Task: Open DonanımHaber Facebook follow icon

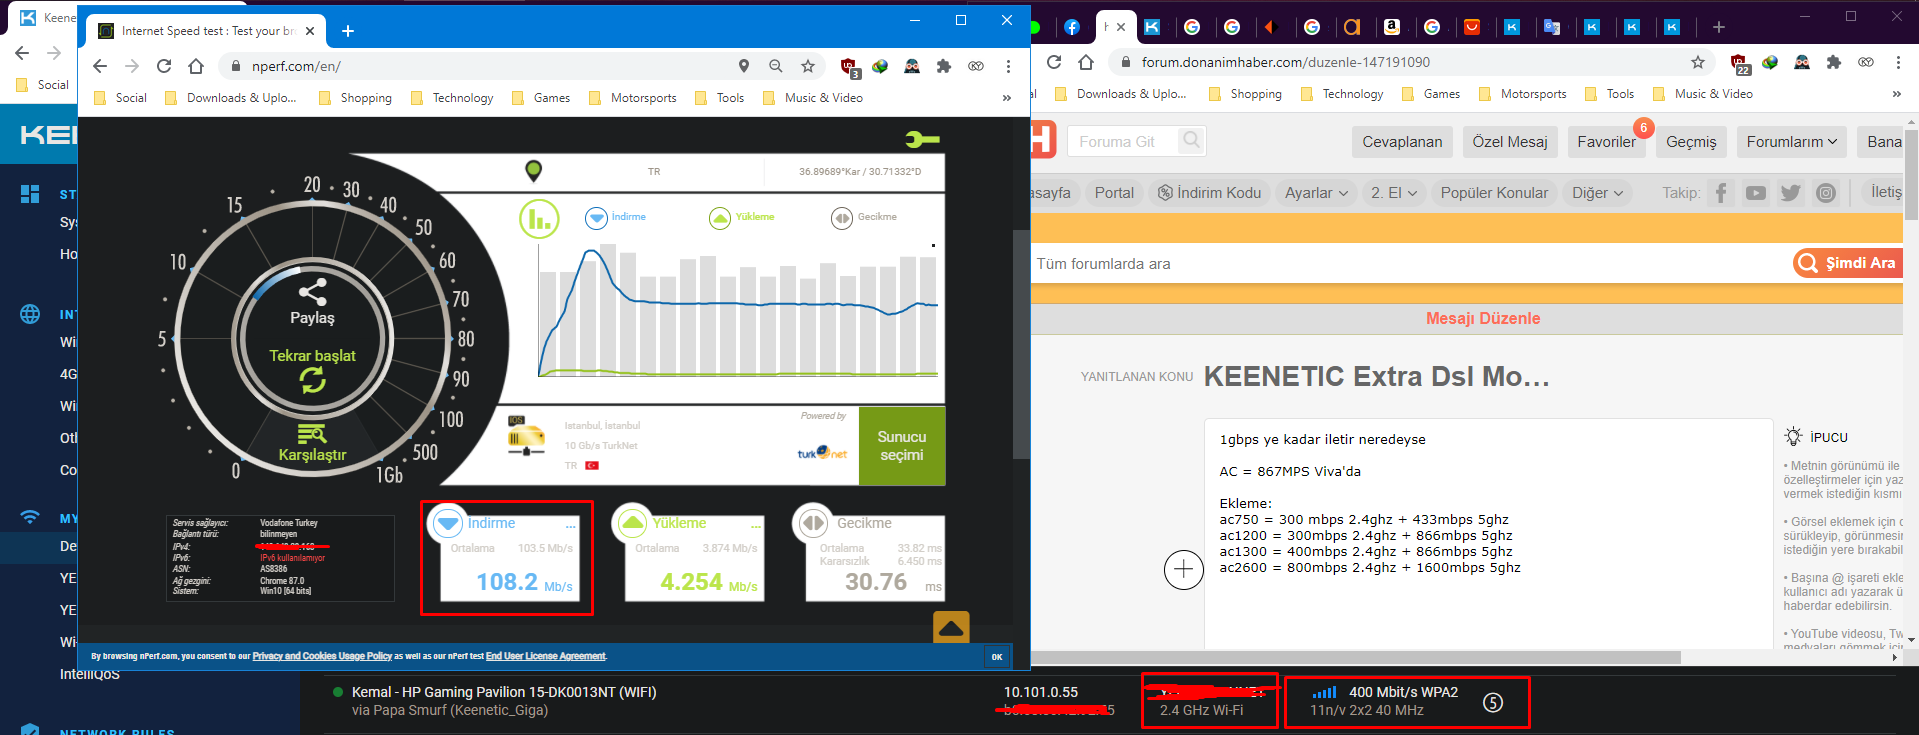Action: 1721,193
